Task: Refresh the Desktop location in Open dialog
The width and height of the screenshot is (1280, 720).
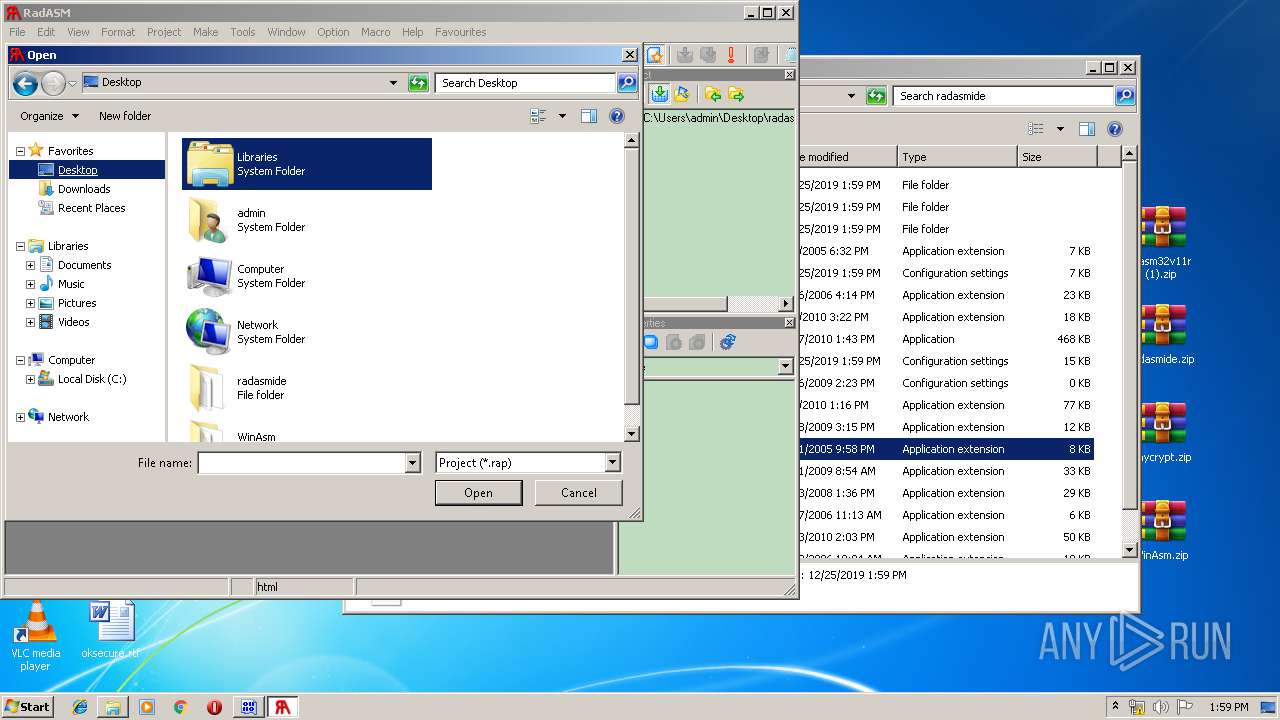Action: [x=419, y=83]
